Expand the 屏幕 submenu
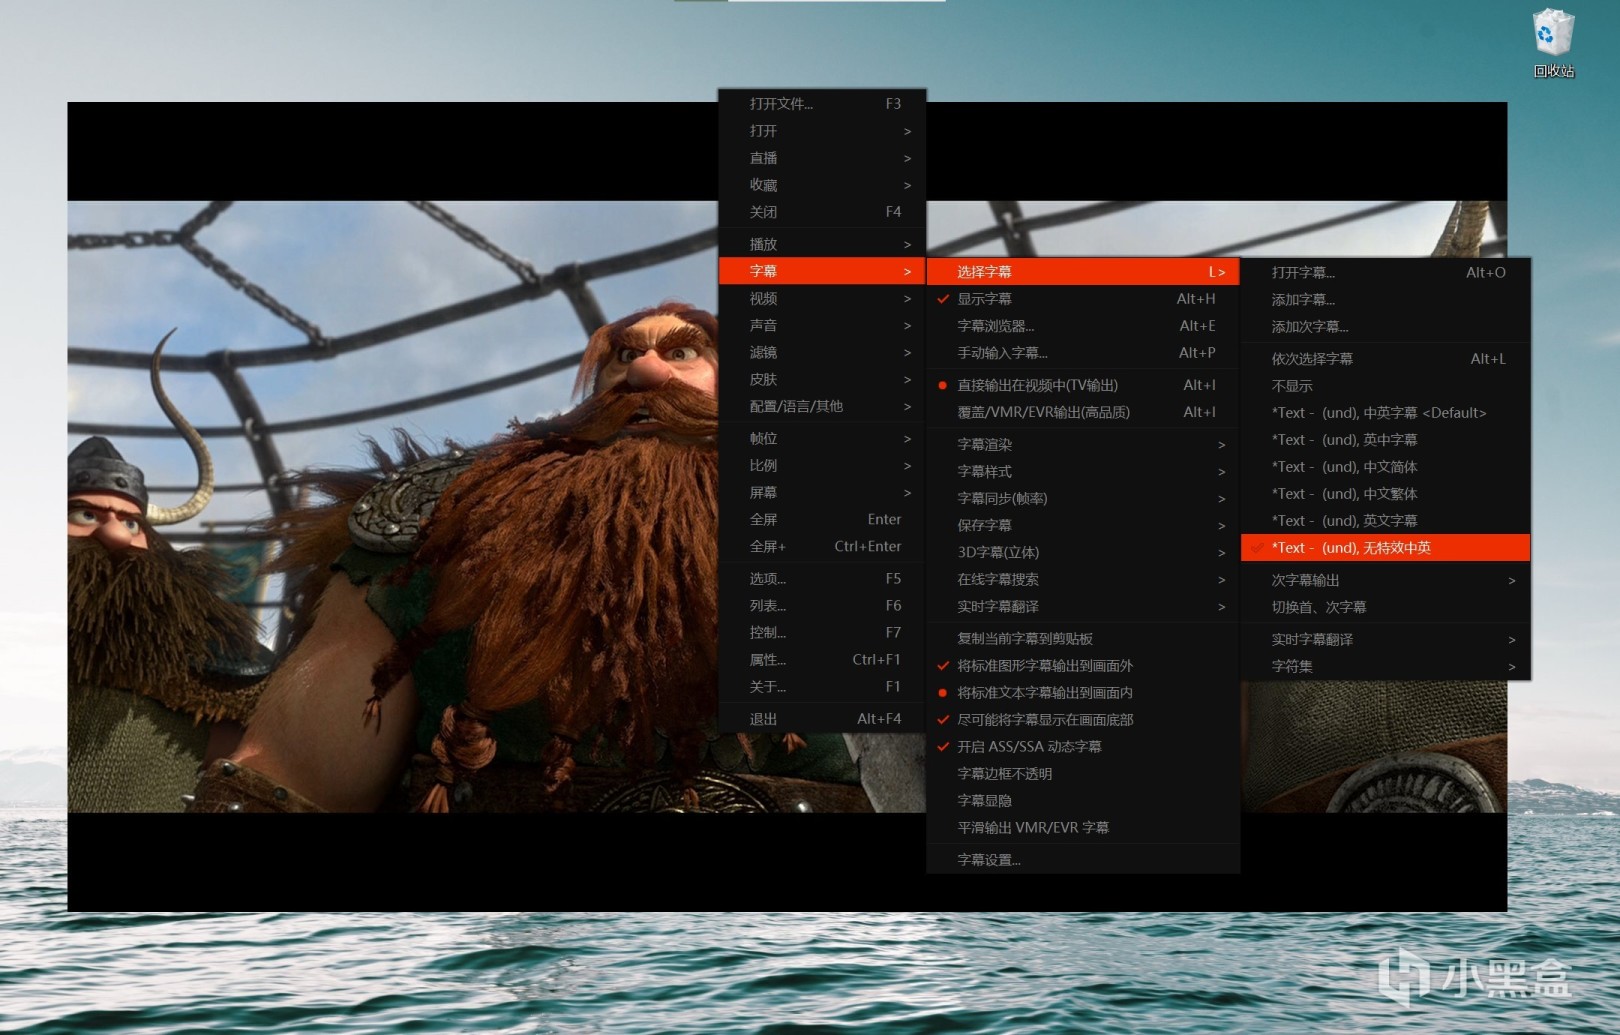Screen dimensions: 1620x1035 coord(822,492)
